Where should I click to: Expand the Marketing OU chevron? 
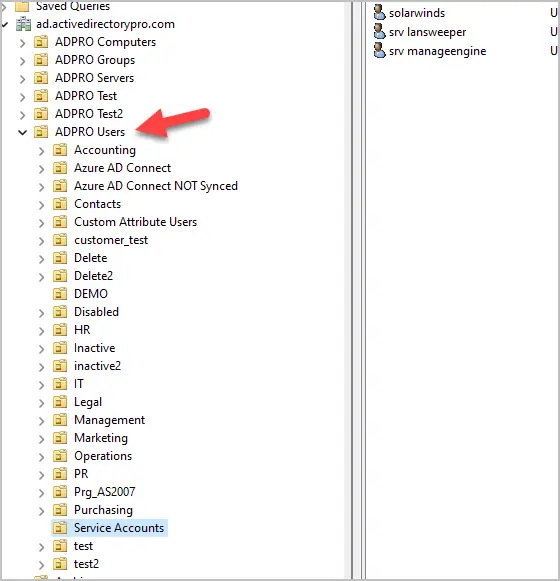pos(42,439)
